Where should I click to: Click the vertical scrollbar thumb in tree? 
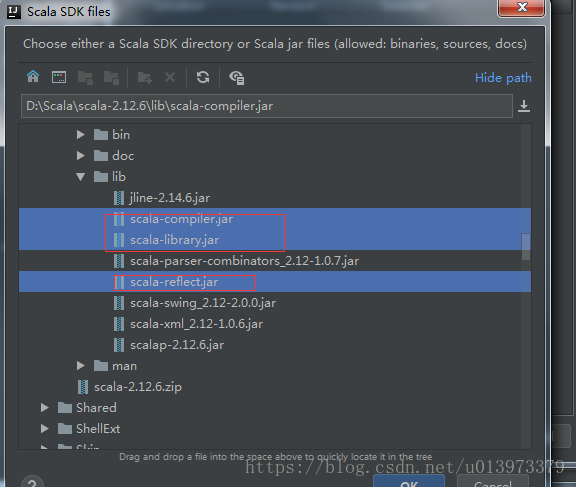pos(526,247)
